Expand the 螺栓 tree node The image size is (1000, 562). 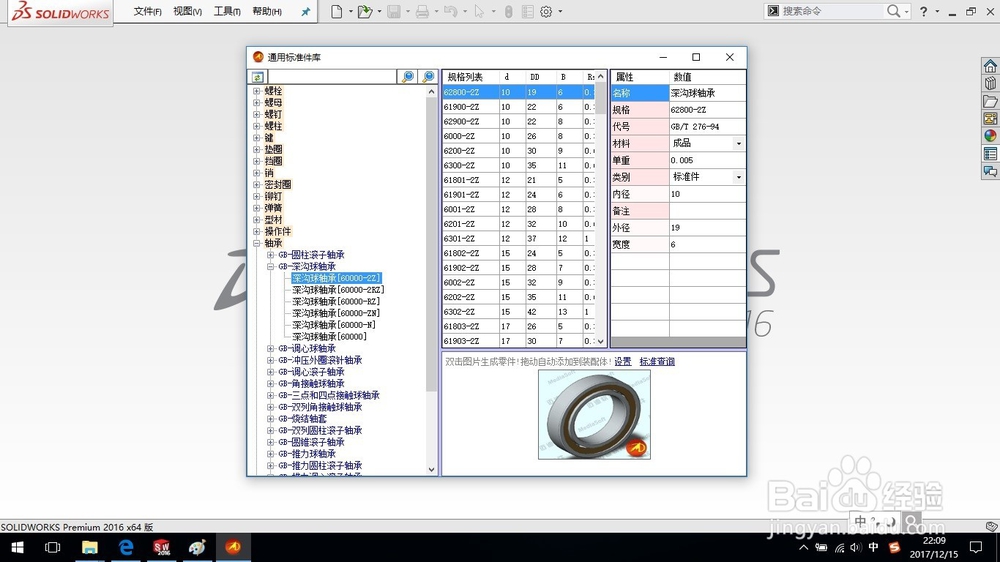(x=256, y=91)
